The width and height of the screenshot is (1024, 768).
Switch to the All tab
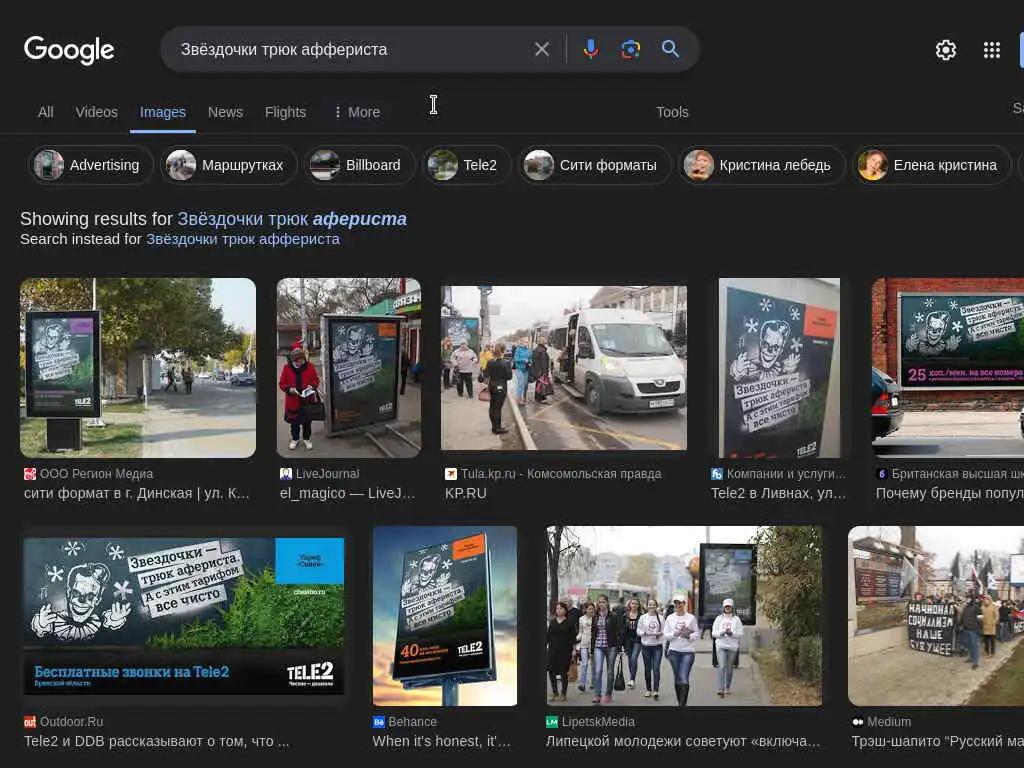pos(46,112)
